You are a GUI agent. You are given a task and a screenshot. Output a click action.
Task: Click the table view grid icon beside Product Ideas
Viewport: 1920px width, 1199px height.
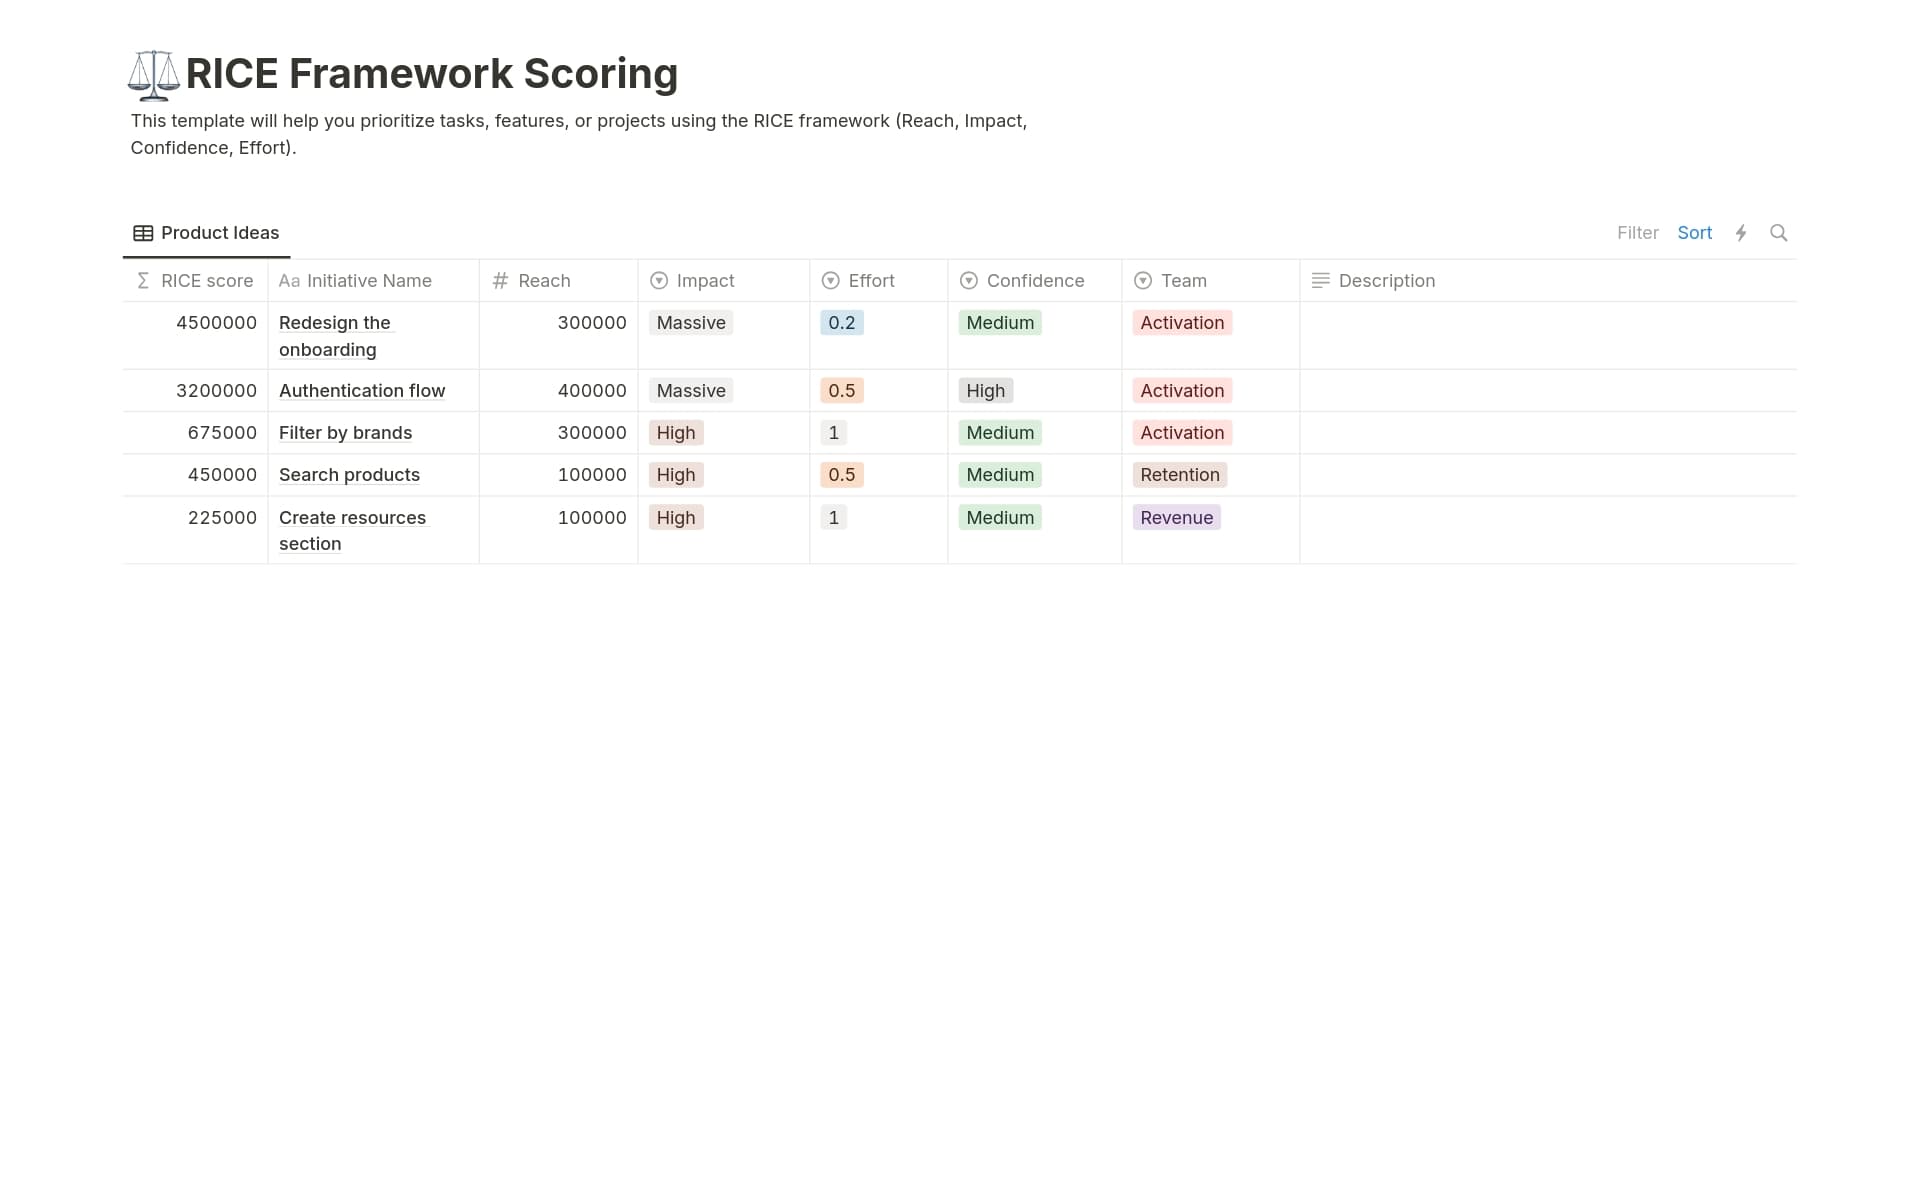point(144,232)
